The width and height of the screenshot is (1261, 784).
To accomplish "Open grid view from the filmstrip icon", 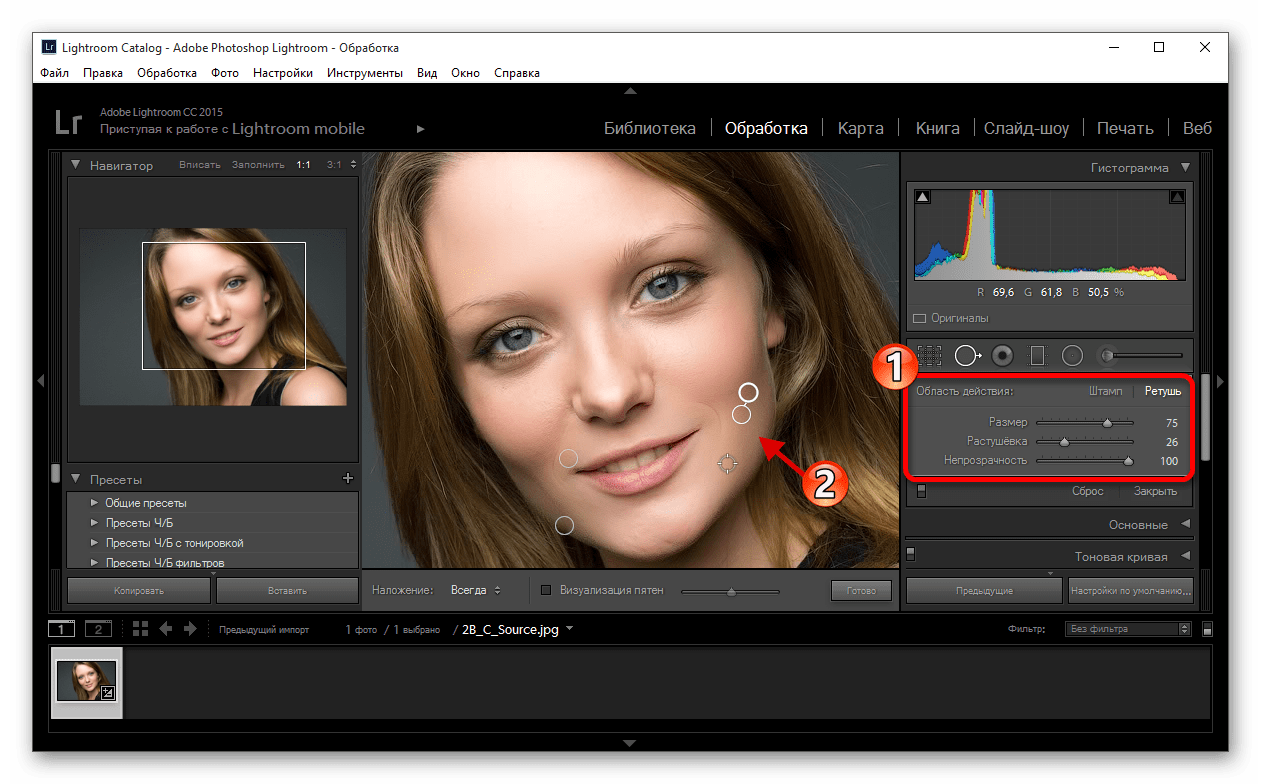I will [140, 629].
